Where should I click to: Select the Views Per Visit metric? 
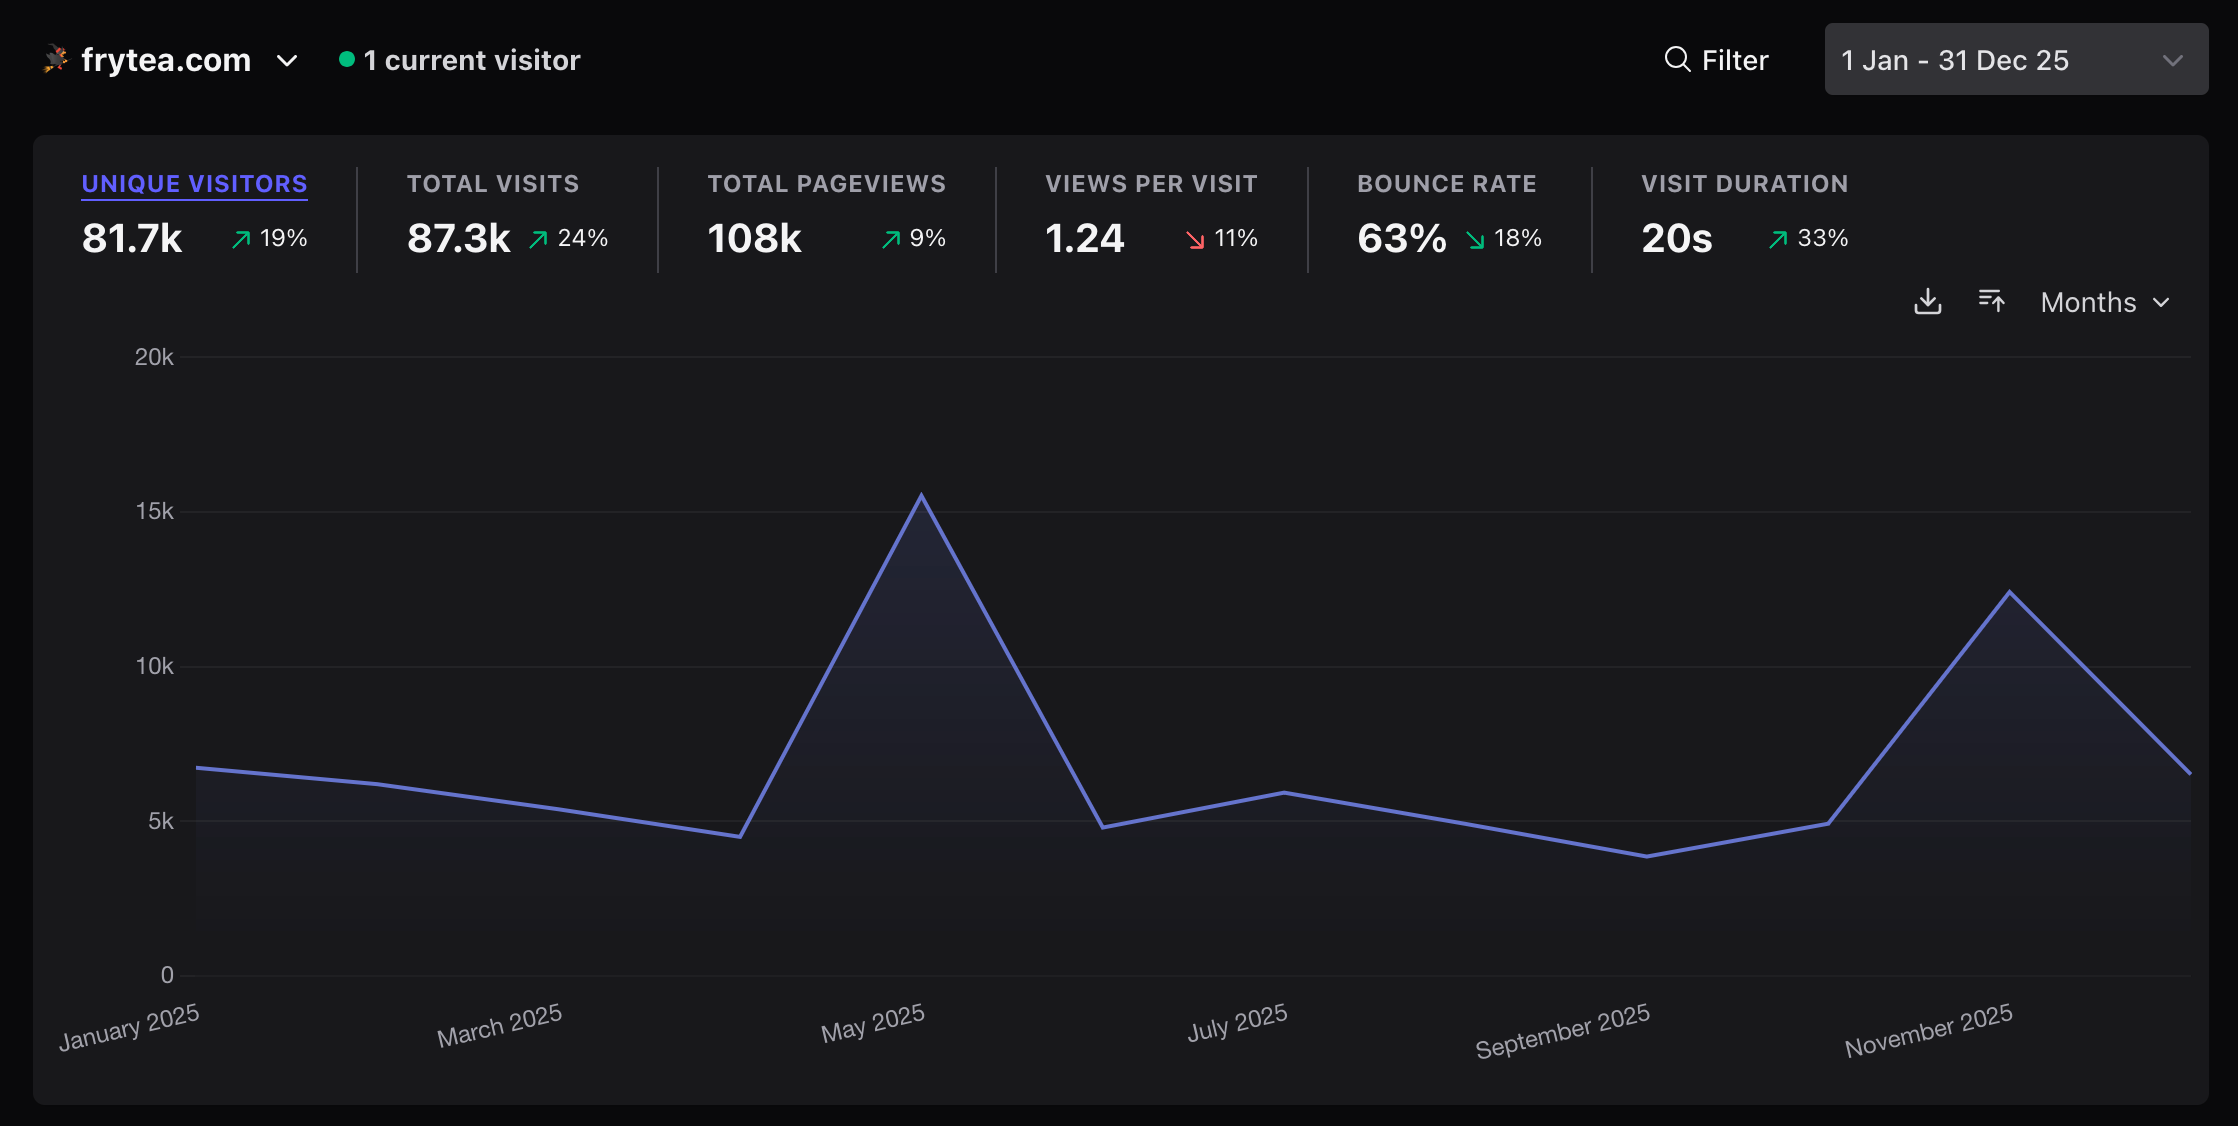(x=1151, y=184)
